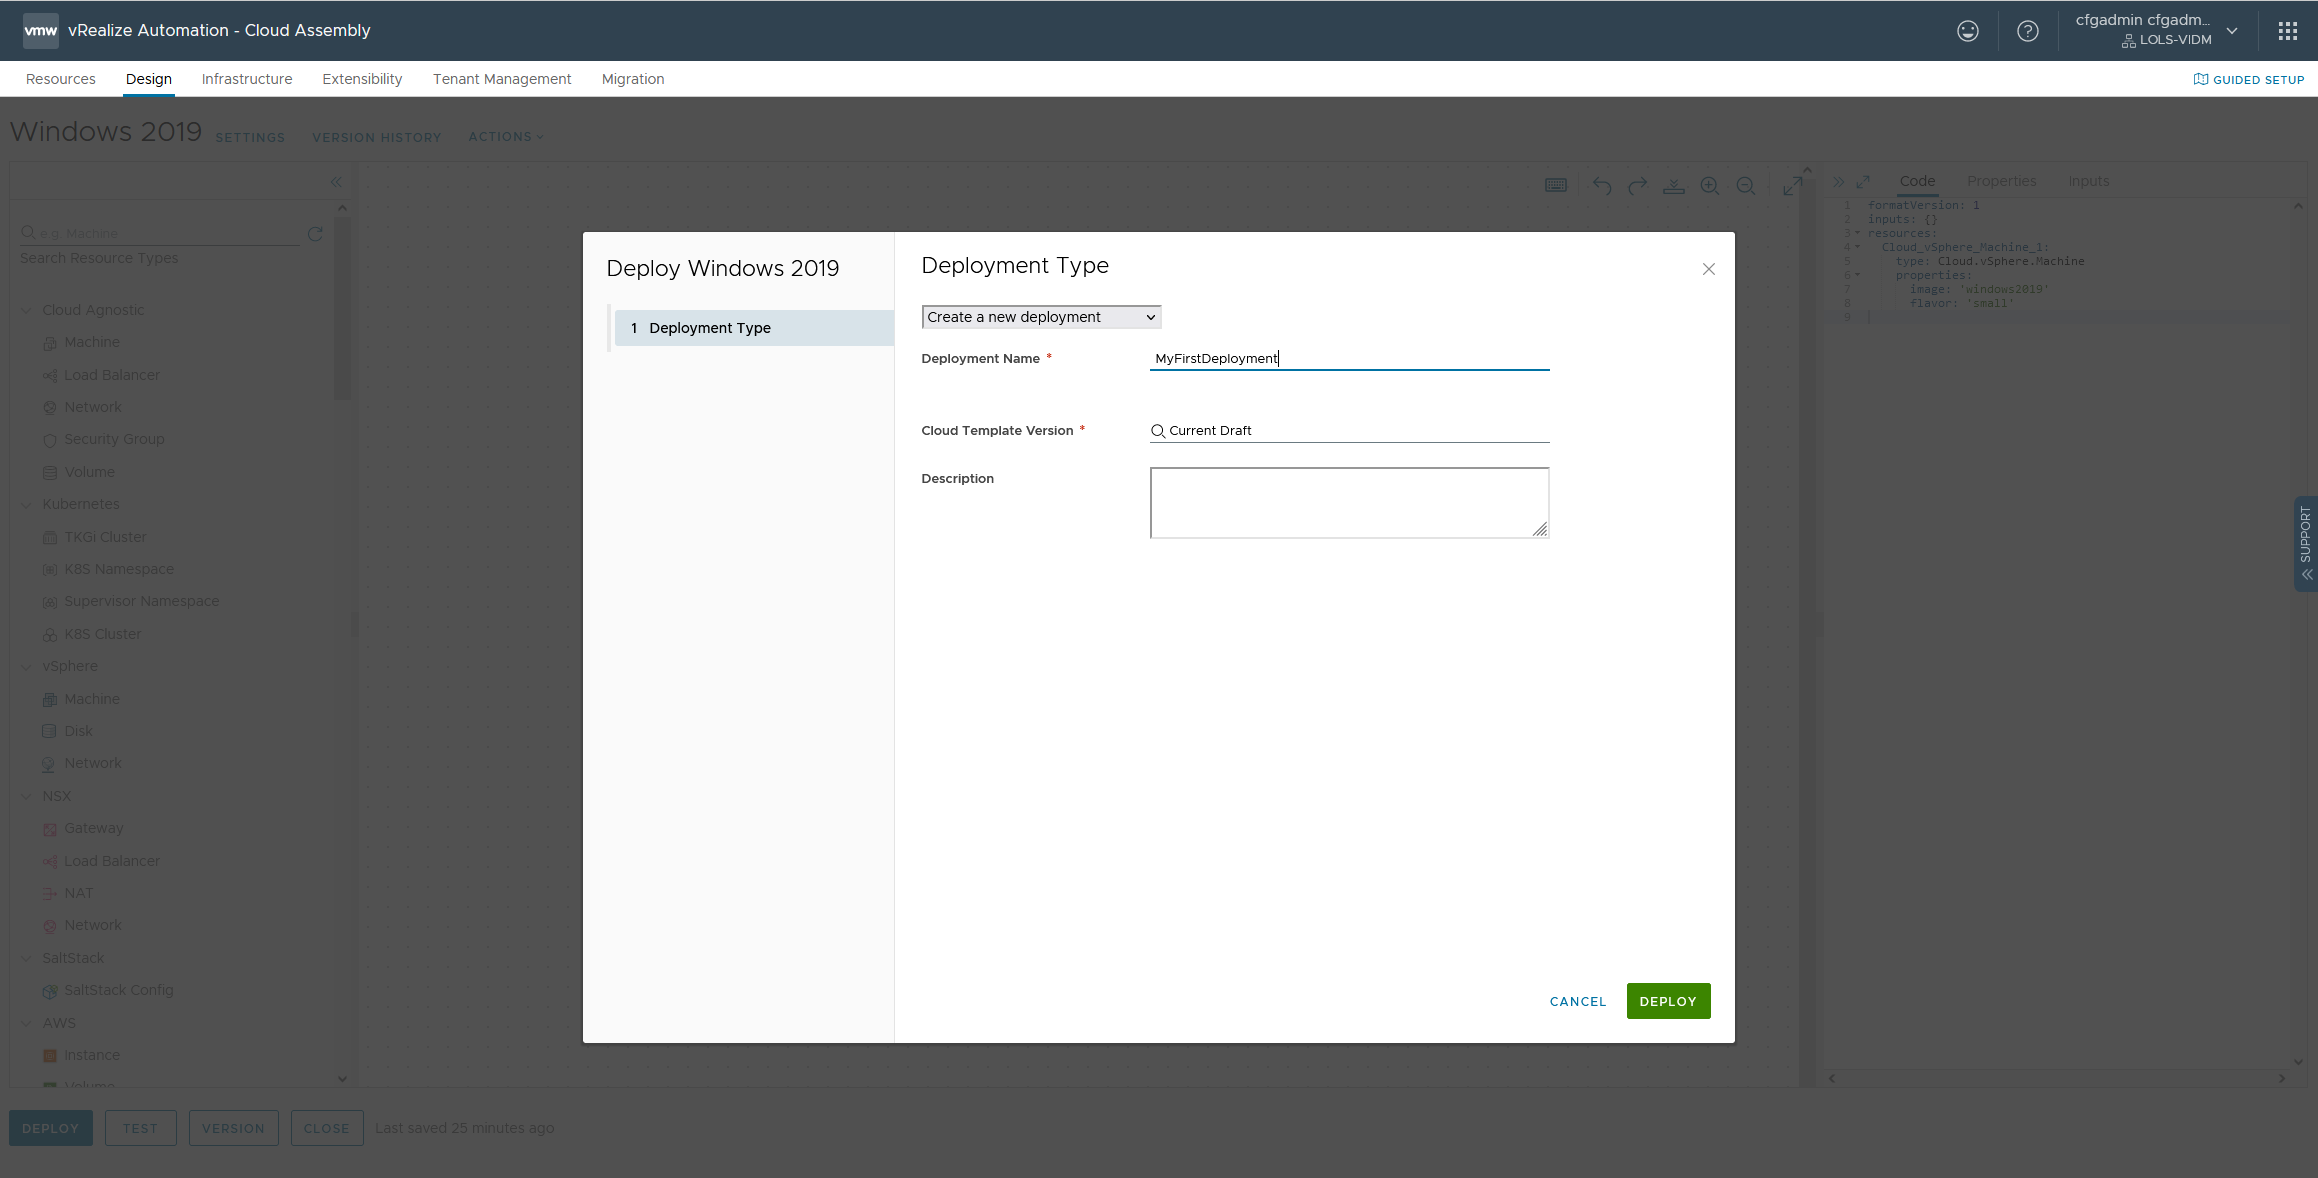This screenshot has width=2318, height=1178.
Task: Click the search resource types field
Action: tap(160, 233)
